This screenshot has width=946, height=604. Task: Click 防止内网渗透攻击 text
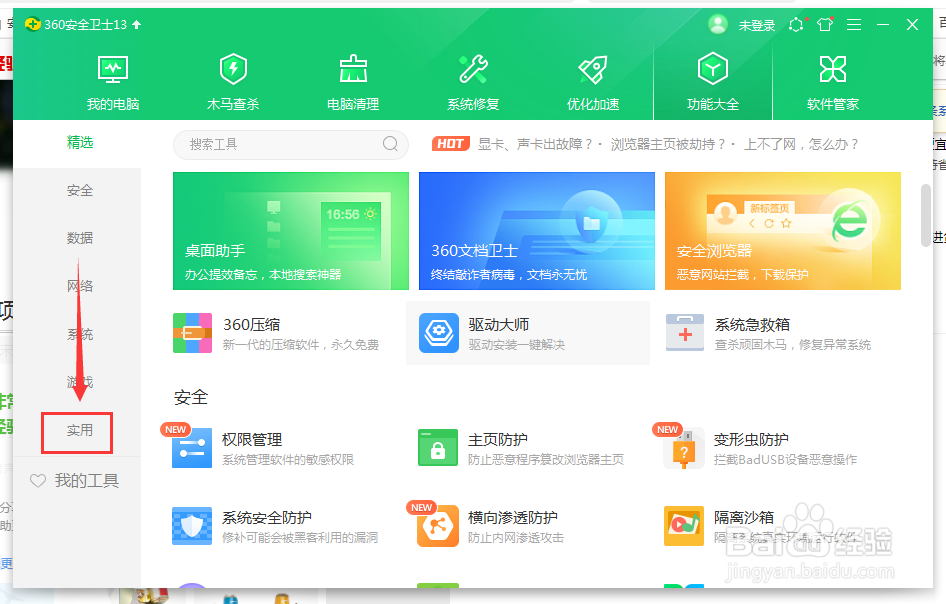coord(516,538)
